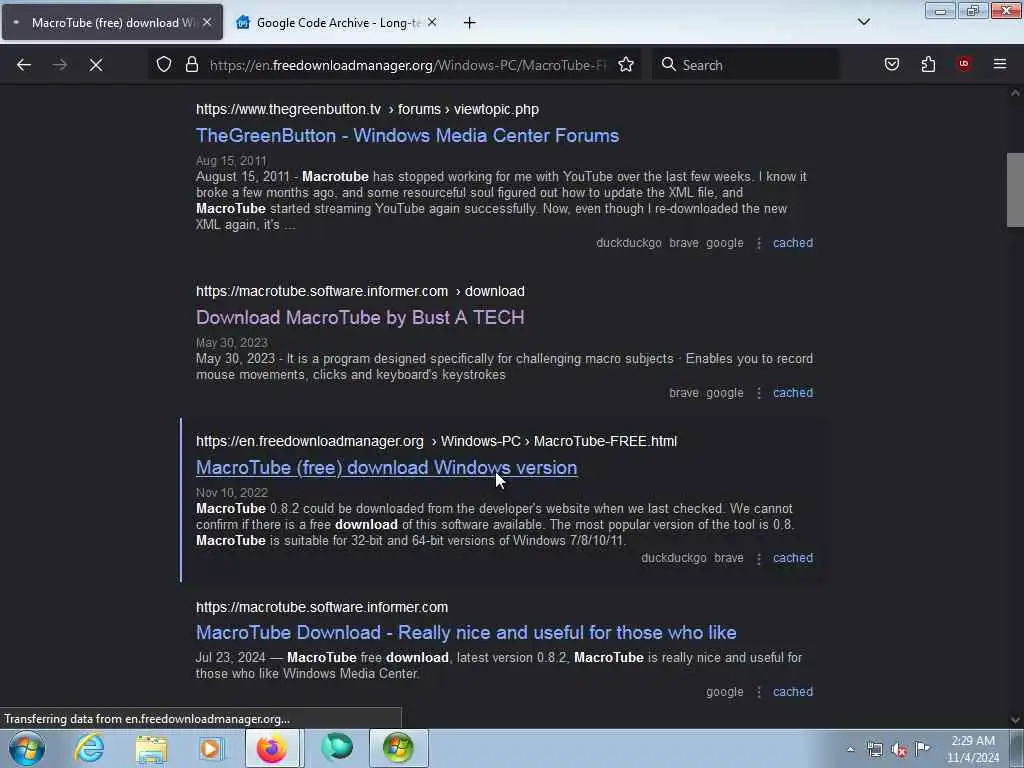Click duckduckgo under TheGreenButton result

point(629,243)
